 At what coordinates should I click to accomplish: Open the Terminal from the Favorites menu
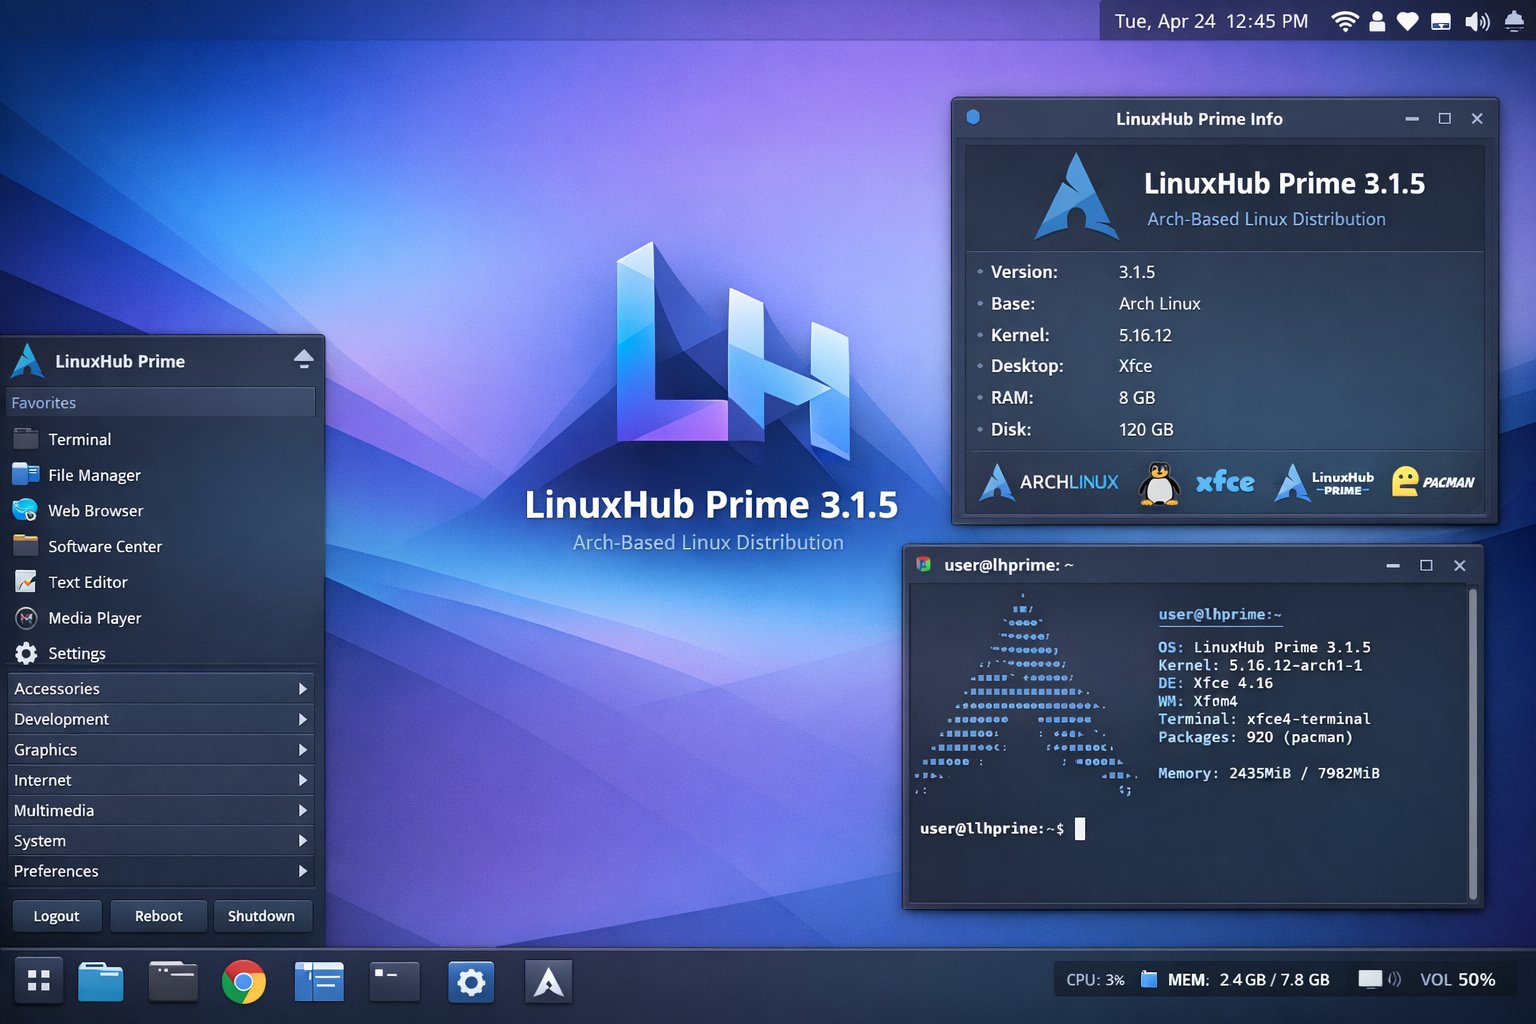[79, 439]
